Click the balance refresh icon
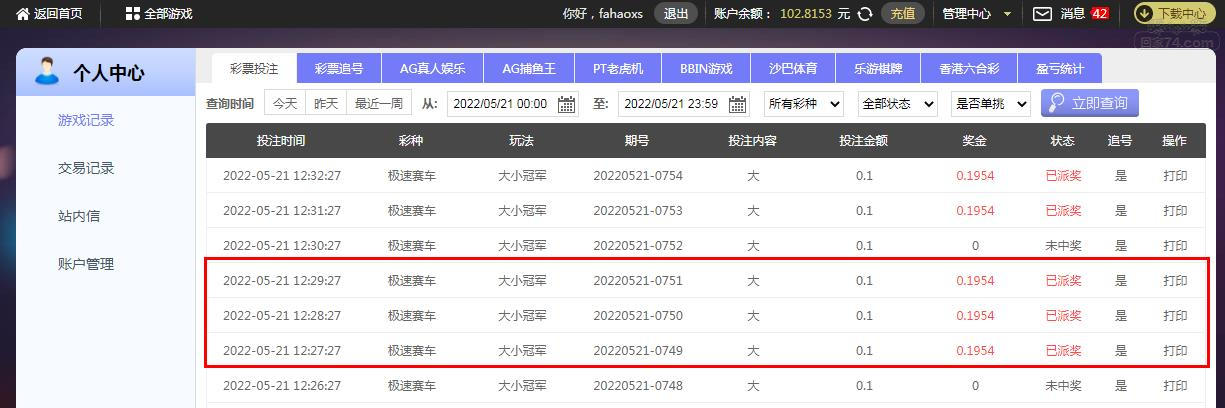1225x408 pixels. click(x=865, y=14)
